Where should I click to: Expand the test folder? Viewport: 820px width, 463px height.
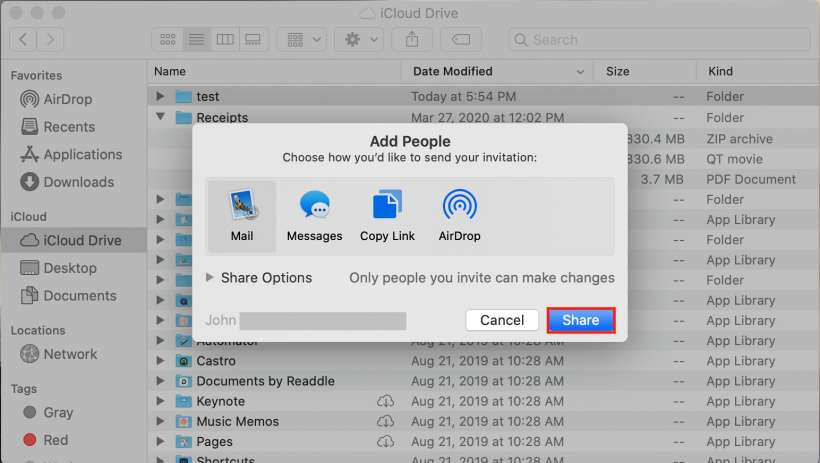tap(160, 96)
